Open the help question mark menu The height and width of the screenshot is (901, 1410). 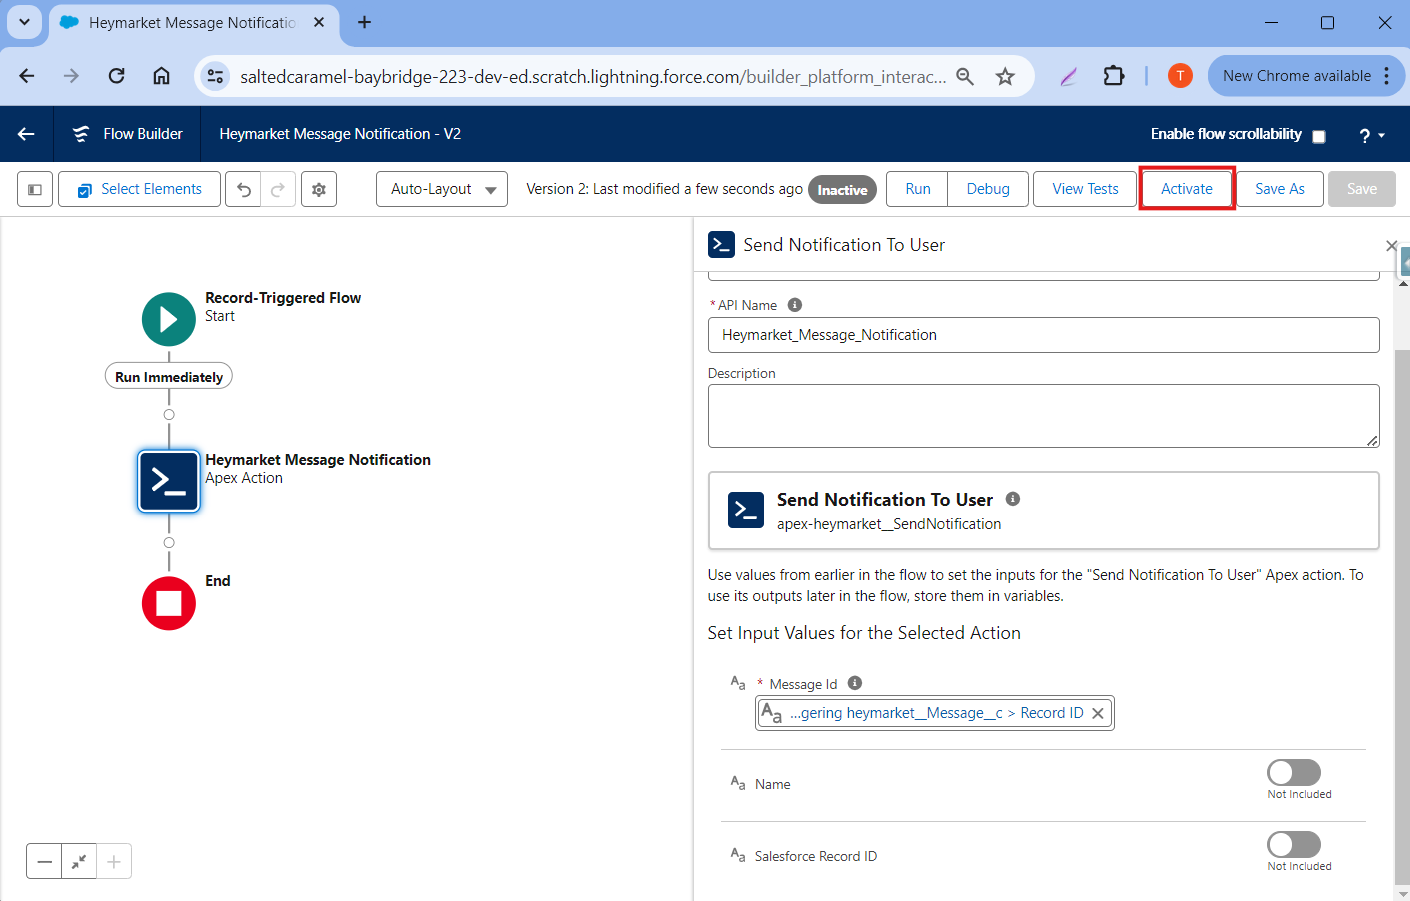[1372, 135]
